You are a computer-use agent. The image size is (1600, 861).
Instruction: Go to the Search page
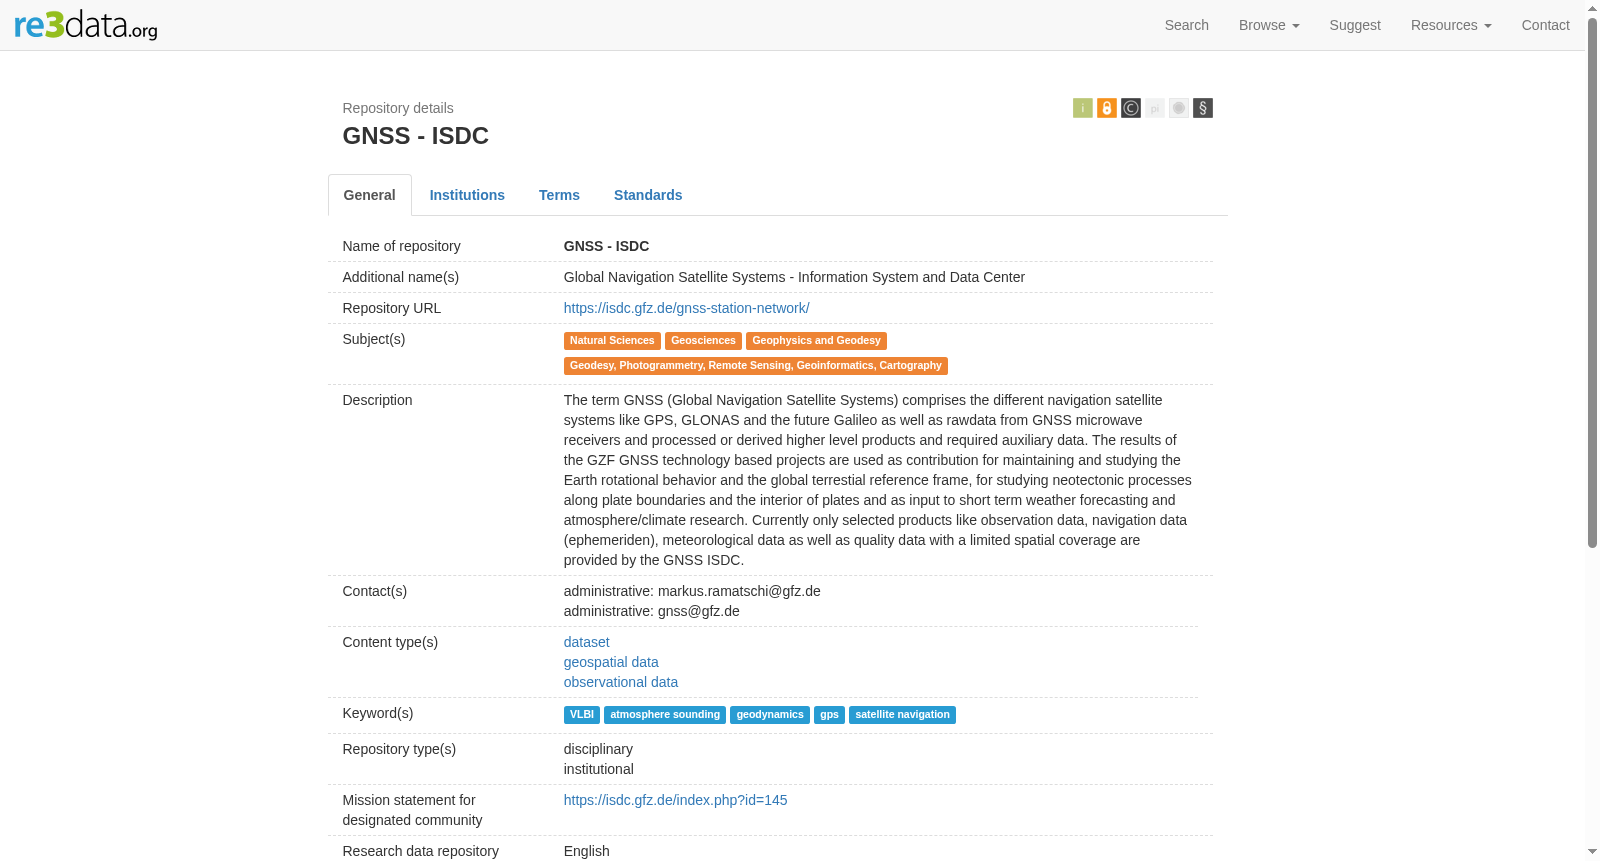coord(1187,25)
